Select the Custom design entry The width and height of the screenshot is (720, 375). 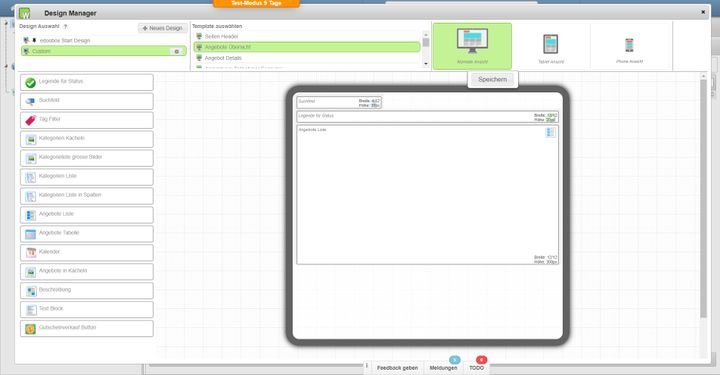click(x=104, y=51)
